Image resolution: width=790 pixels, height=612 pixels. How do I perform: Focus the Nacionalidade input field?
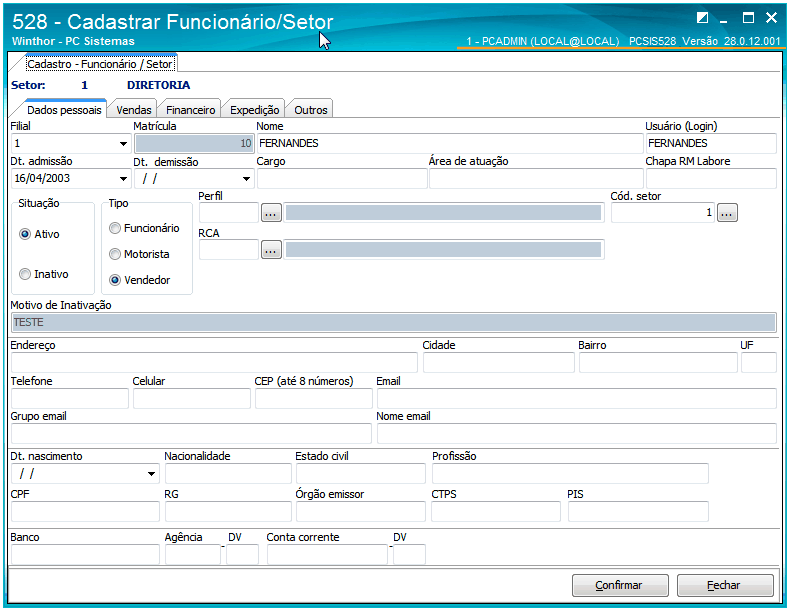228,474
